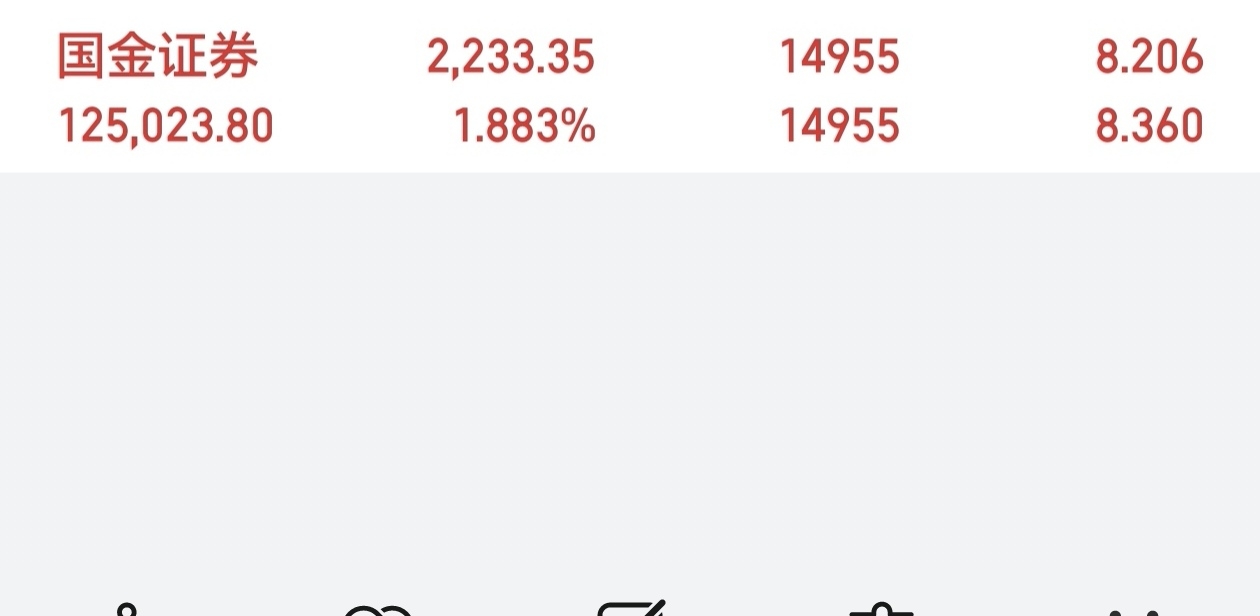The width and height of the screenshot is (1260, 616).
Task: Tap the heart favorite icon
Action: (x=378, y=609)
